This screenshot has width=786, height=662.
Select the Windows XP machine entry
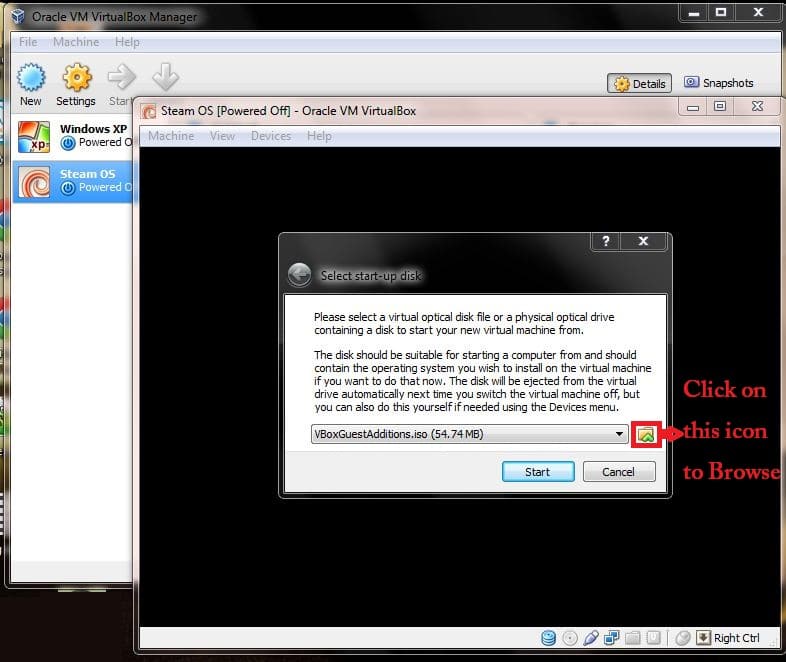pos(74,137)
